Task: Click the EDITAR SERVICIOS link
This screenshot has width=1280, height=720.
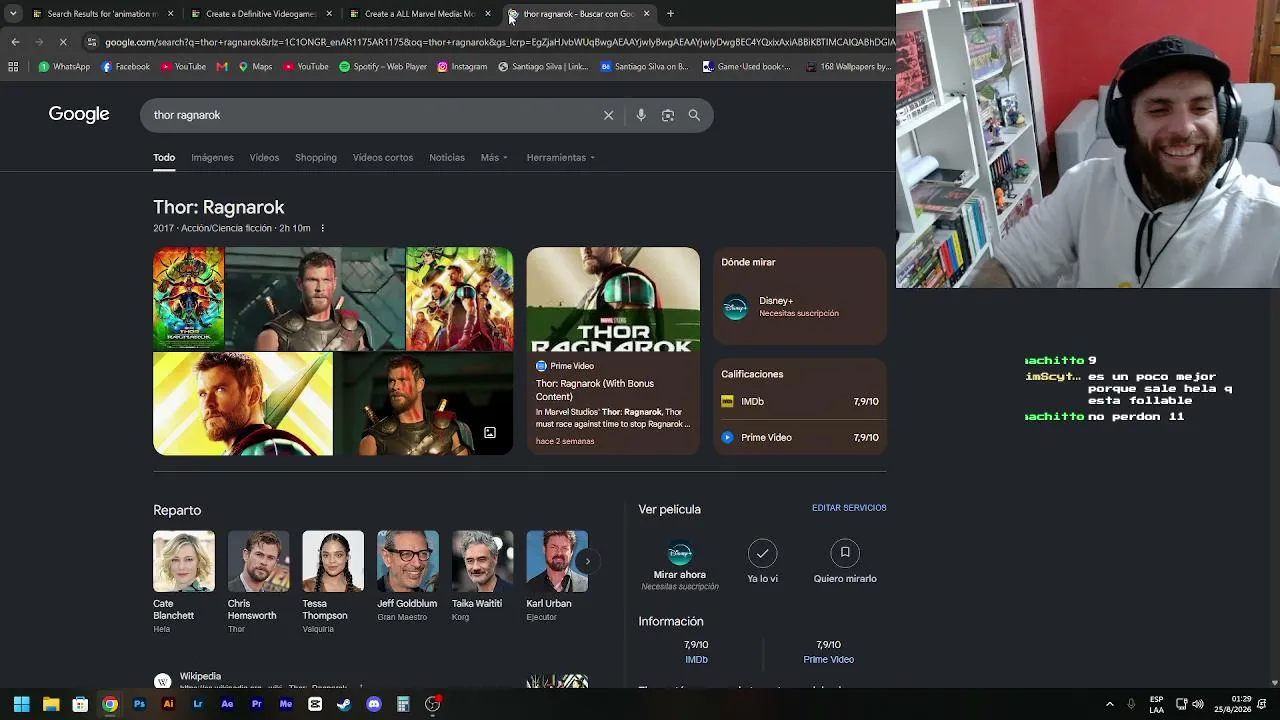Action: (x=849, y=508)
